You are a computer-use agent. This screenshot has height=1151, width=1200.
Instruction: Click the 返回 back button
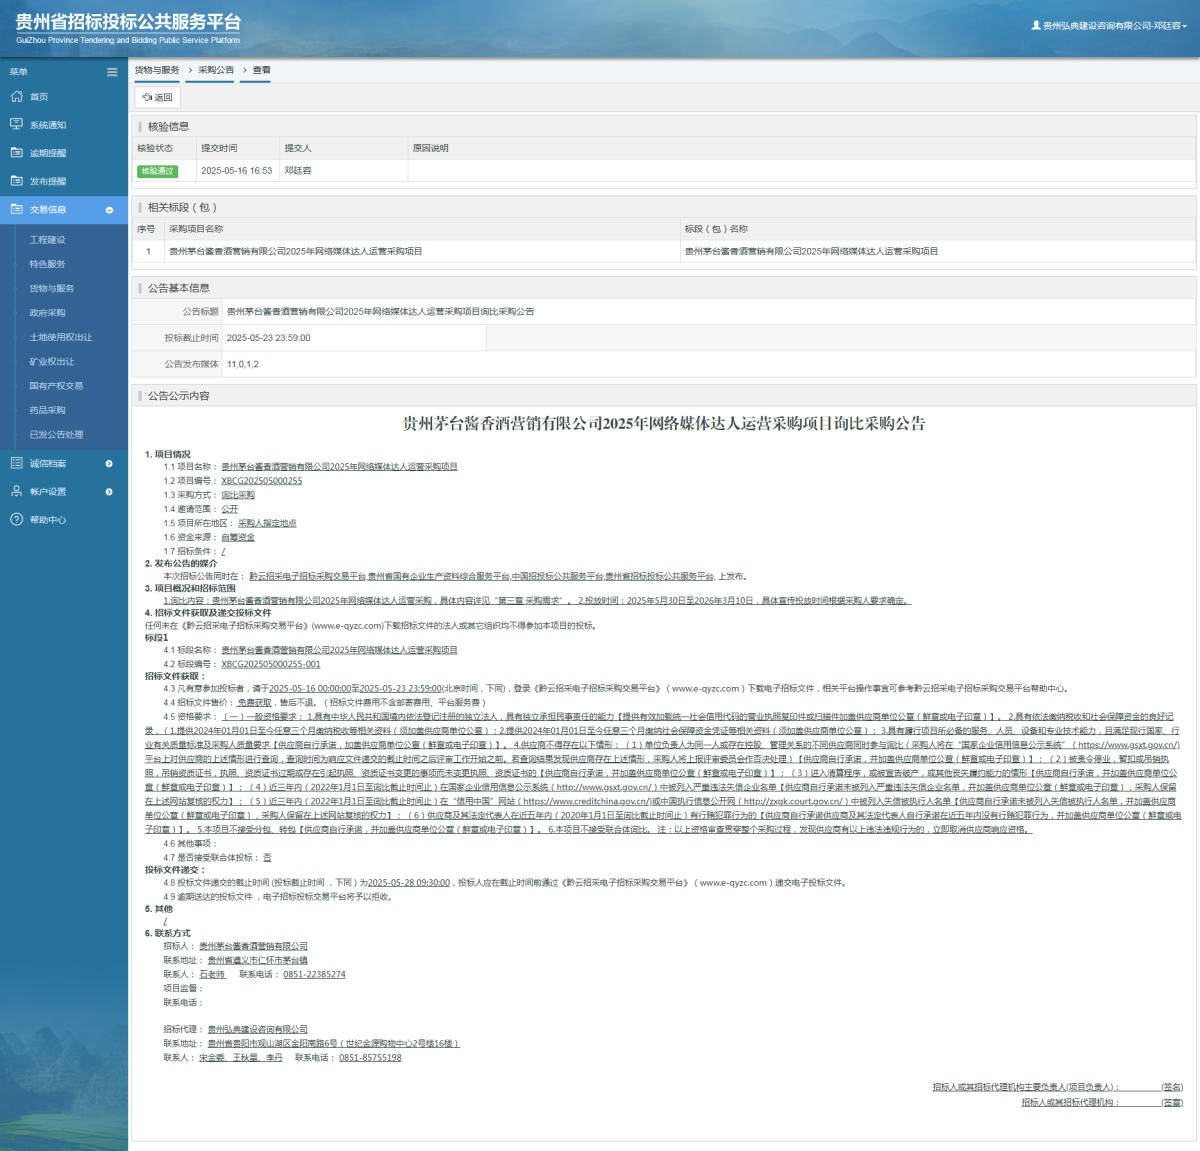click(x=158, y=97)
